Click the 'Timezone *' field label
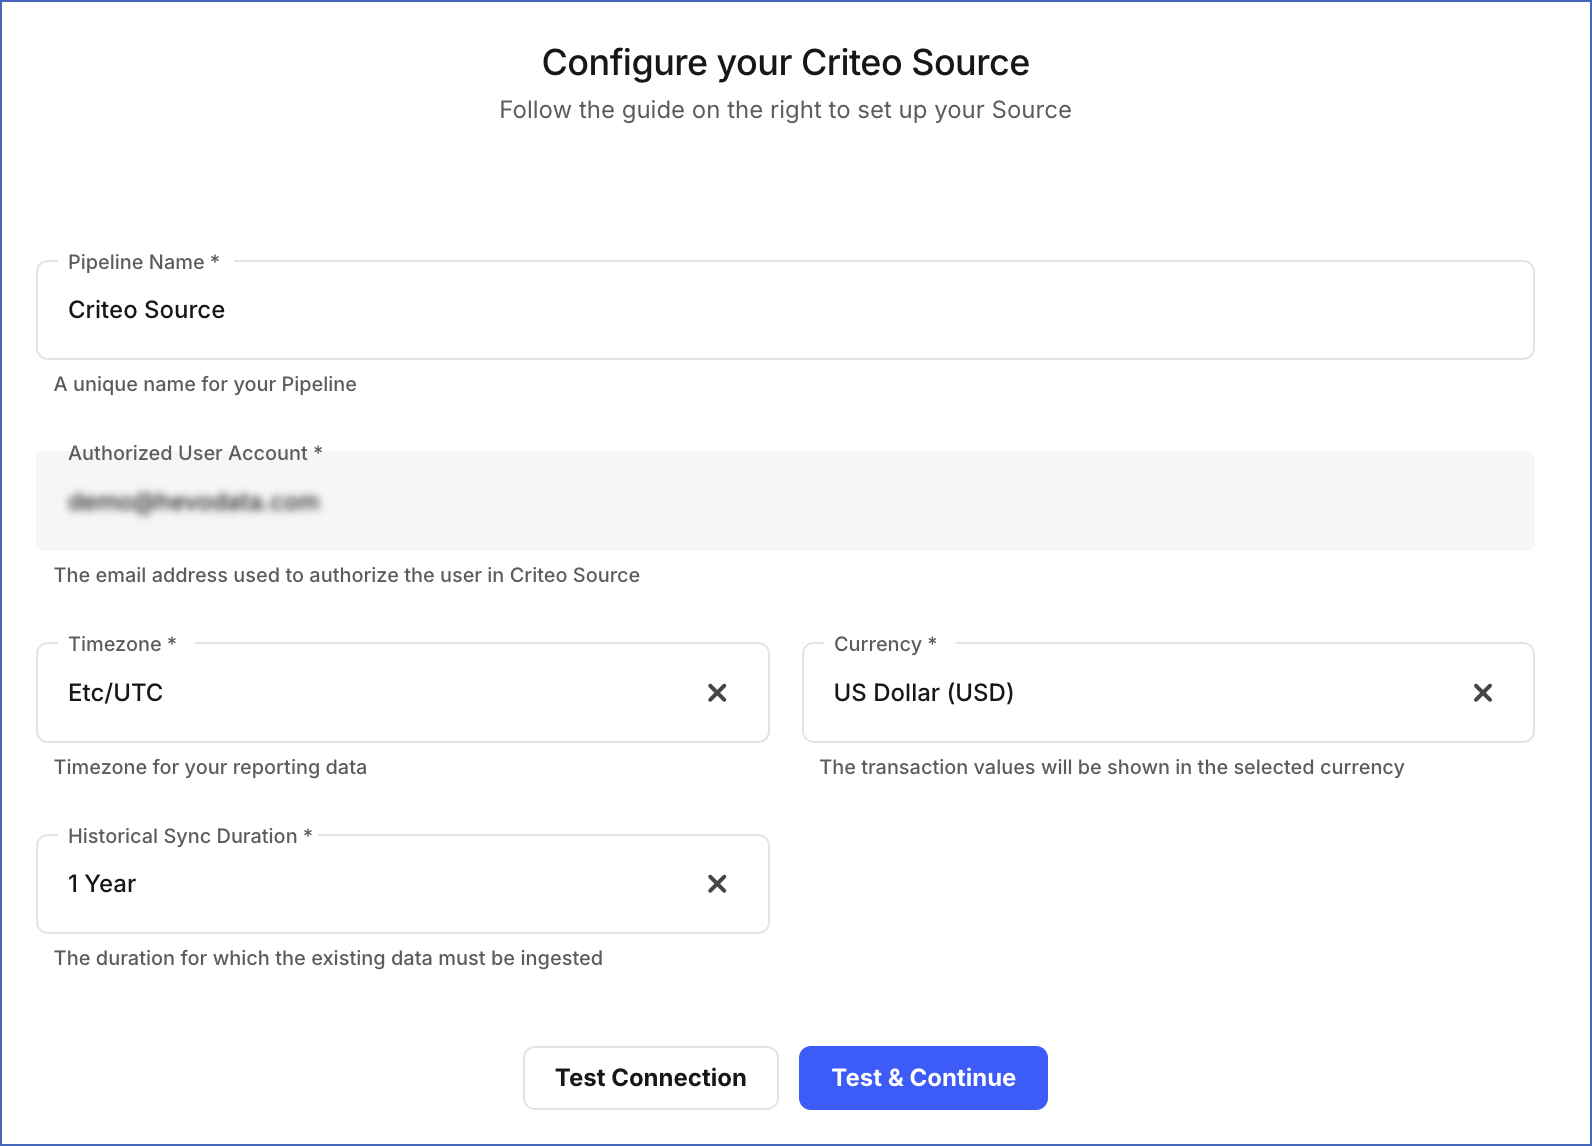This screenshot has height=1146, width=1592. pyautogui.click(x=122, y=644)
